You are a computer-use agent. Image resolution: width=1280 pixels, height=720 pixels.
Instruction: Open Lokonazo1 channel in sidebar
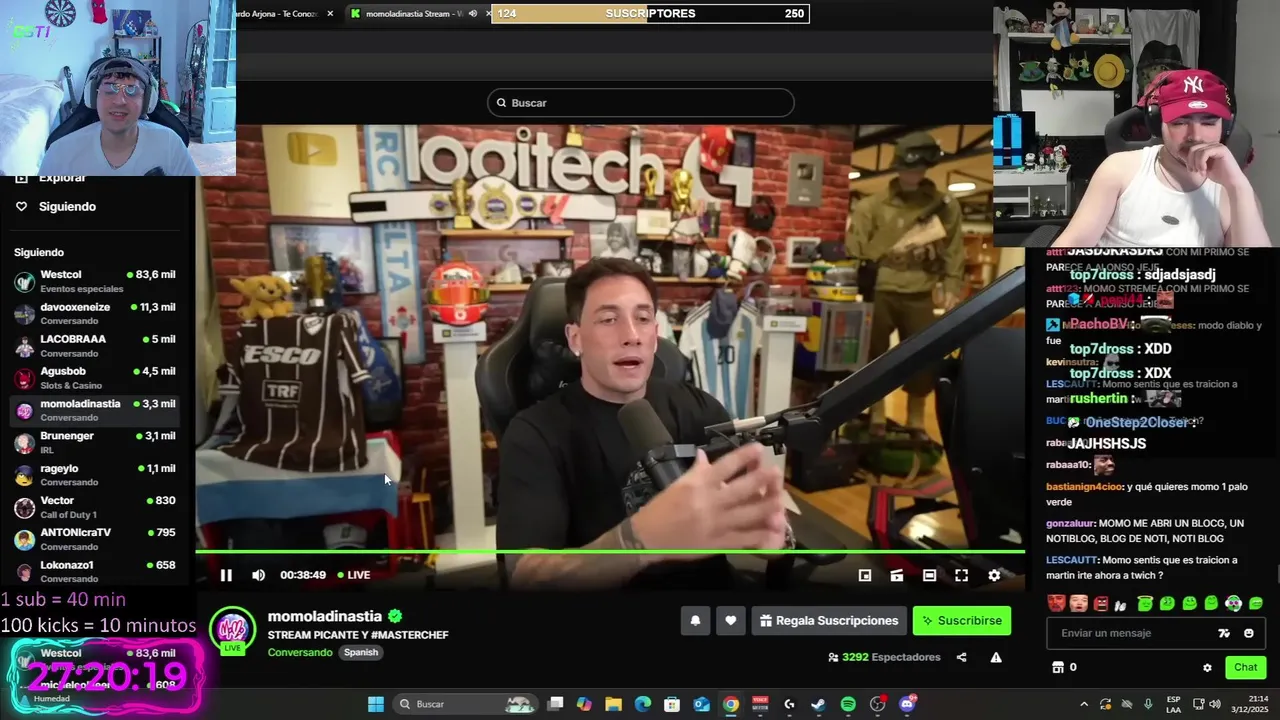tap(95, 570)
